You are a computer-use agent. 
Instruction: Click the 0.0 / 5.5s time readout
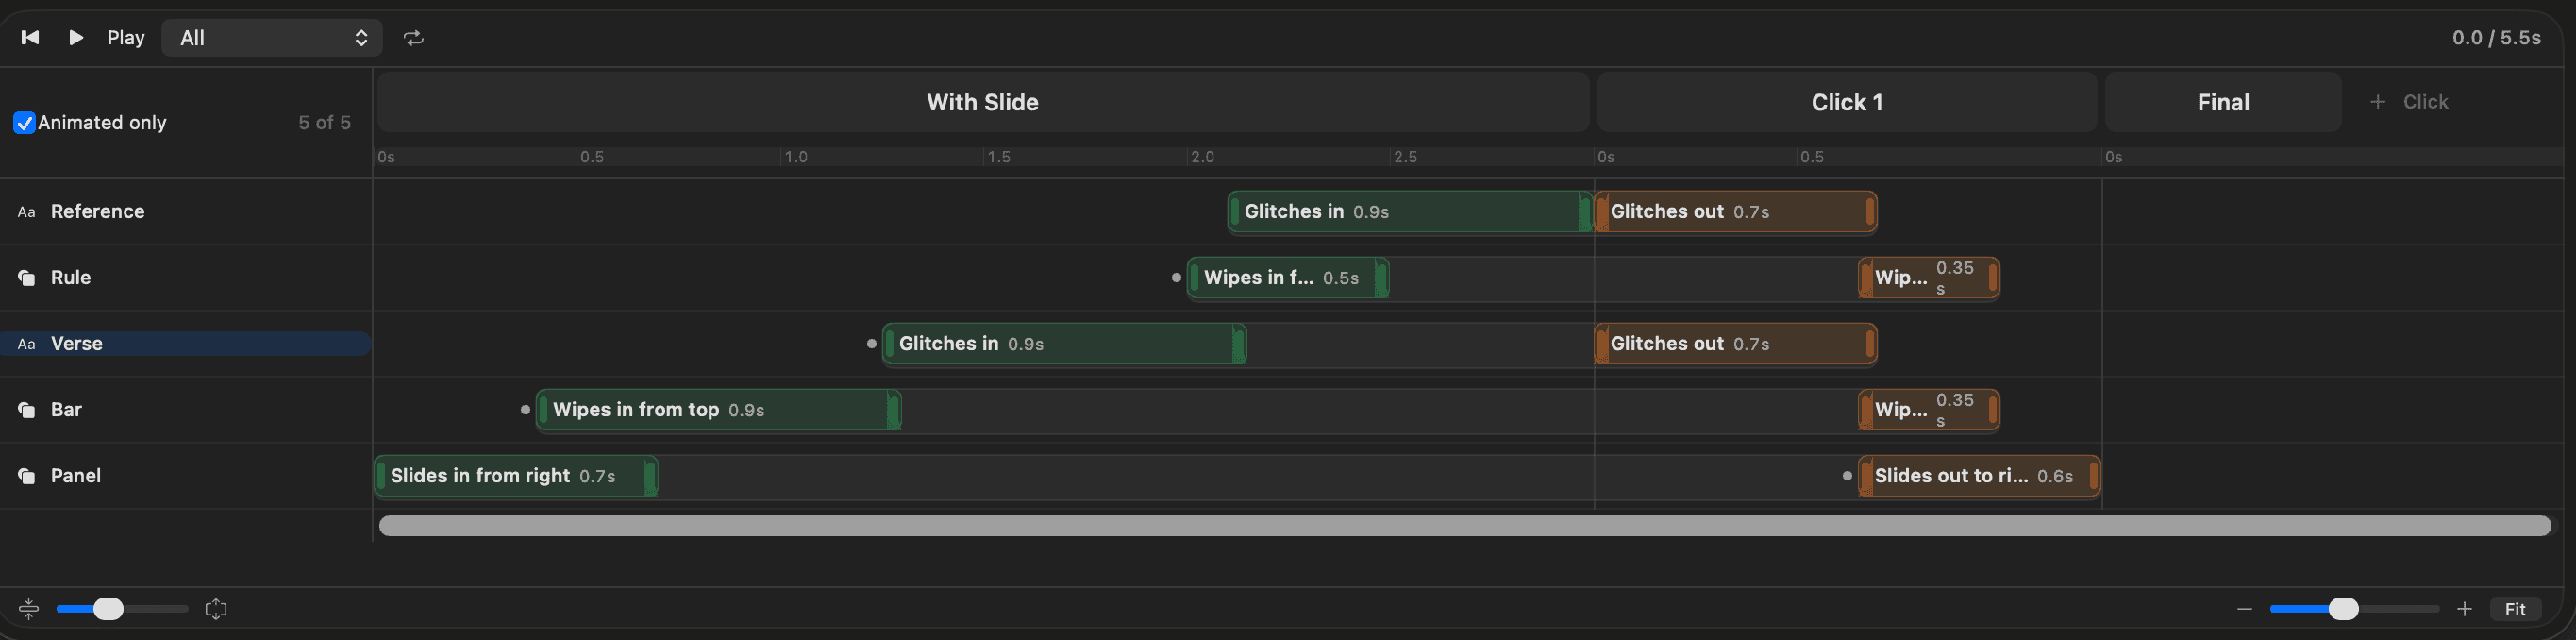(x=2496, y=38)
